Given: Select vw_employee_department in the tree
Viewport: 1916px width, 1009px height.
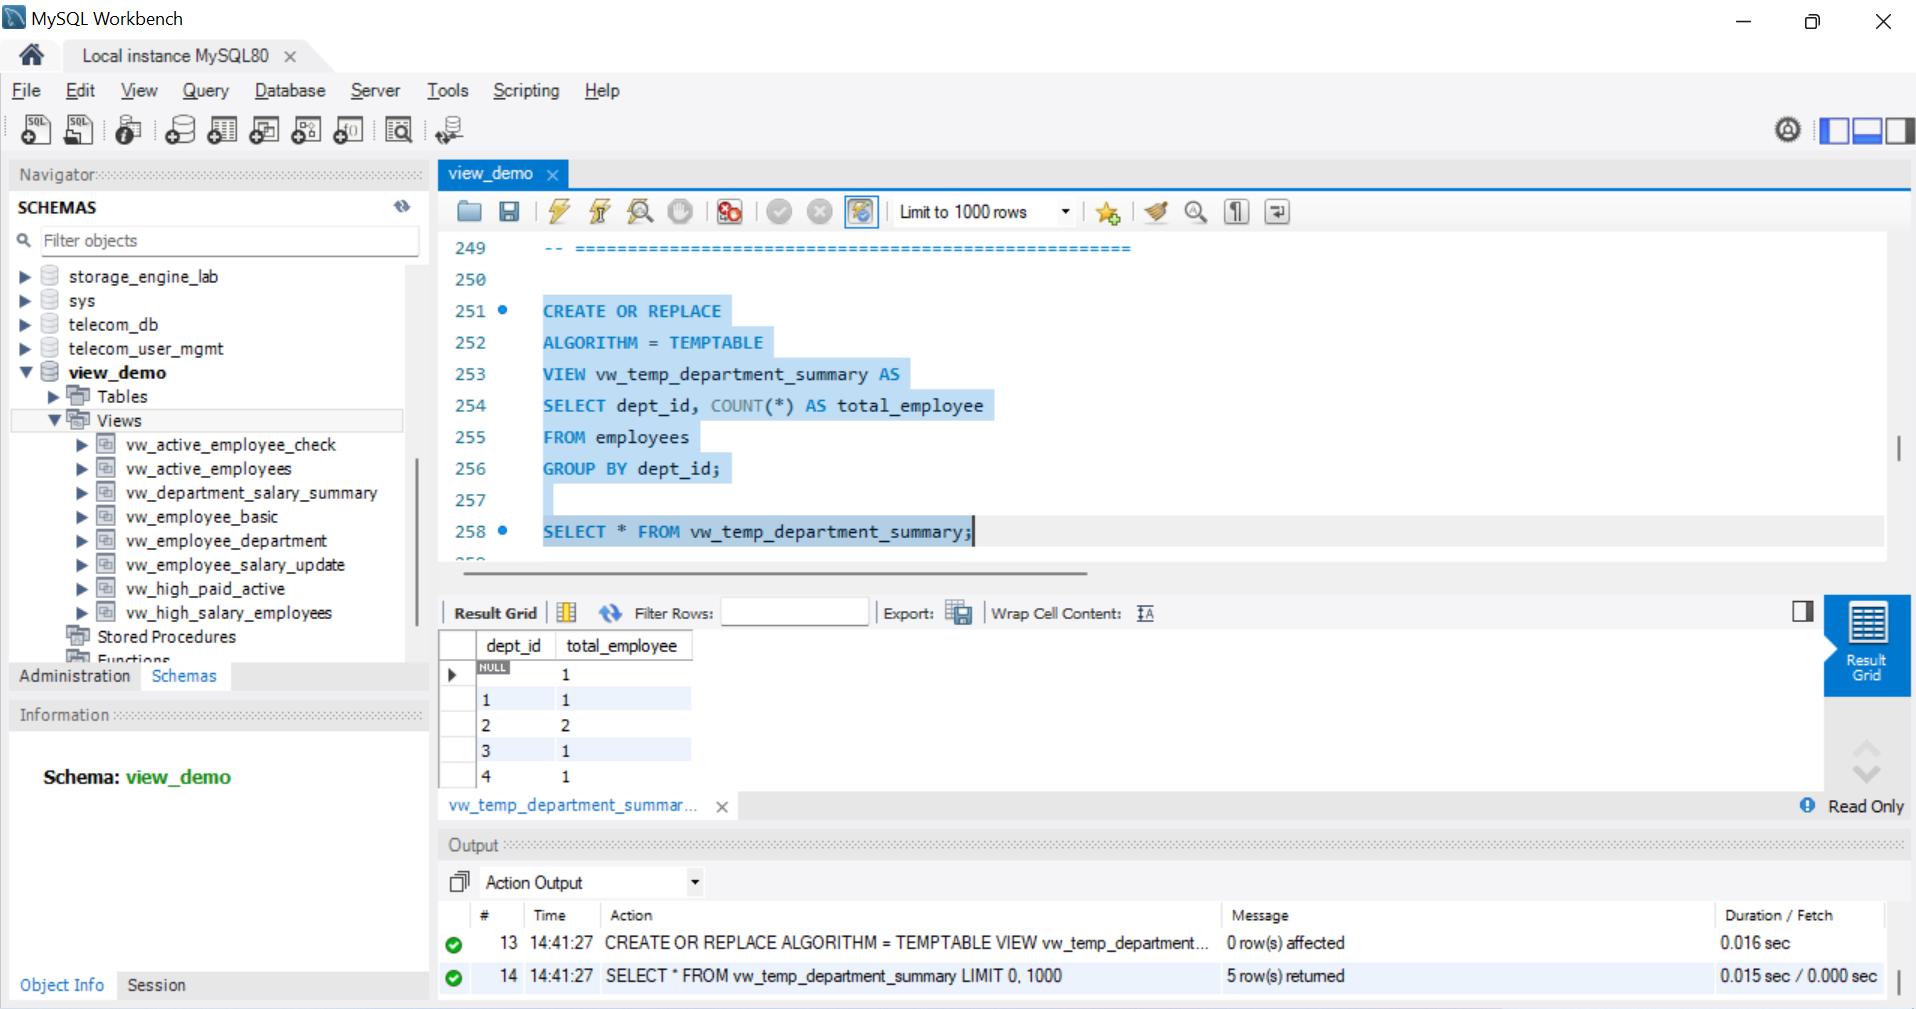Looking at the screenshot, I should 226,541.
